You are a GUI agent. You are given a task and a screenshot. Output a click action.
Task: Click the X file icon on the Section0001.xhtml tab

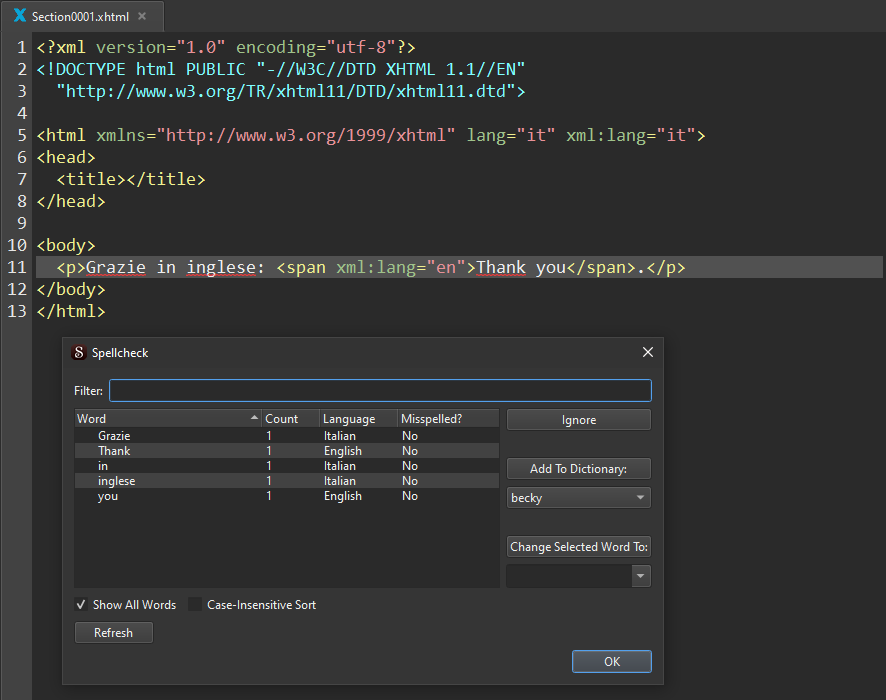[20, 17]
